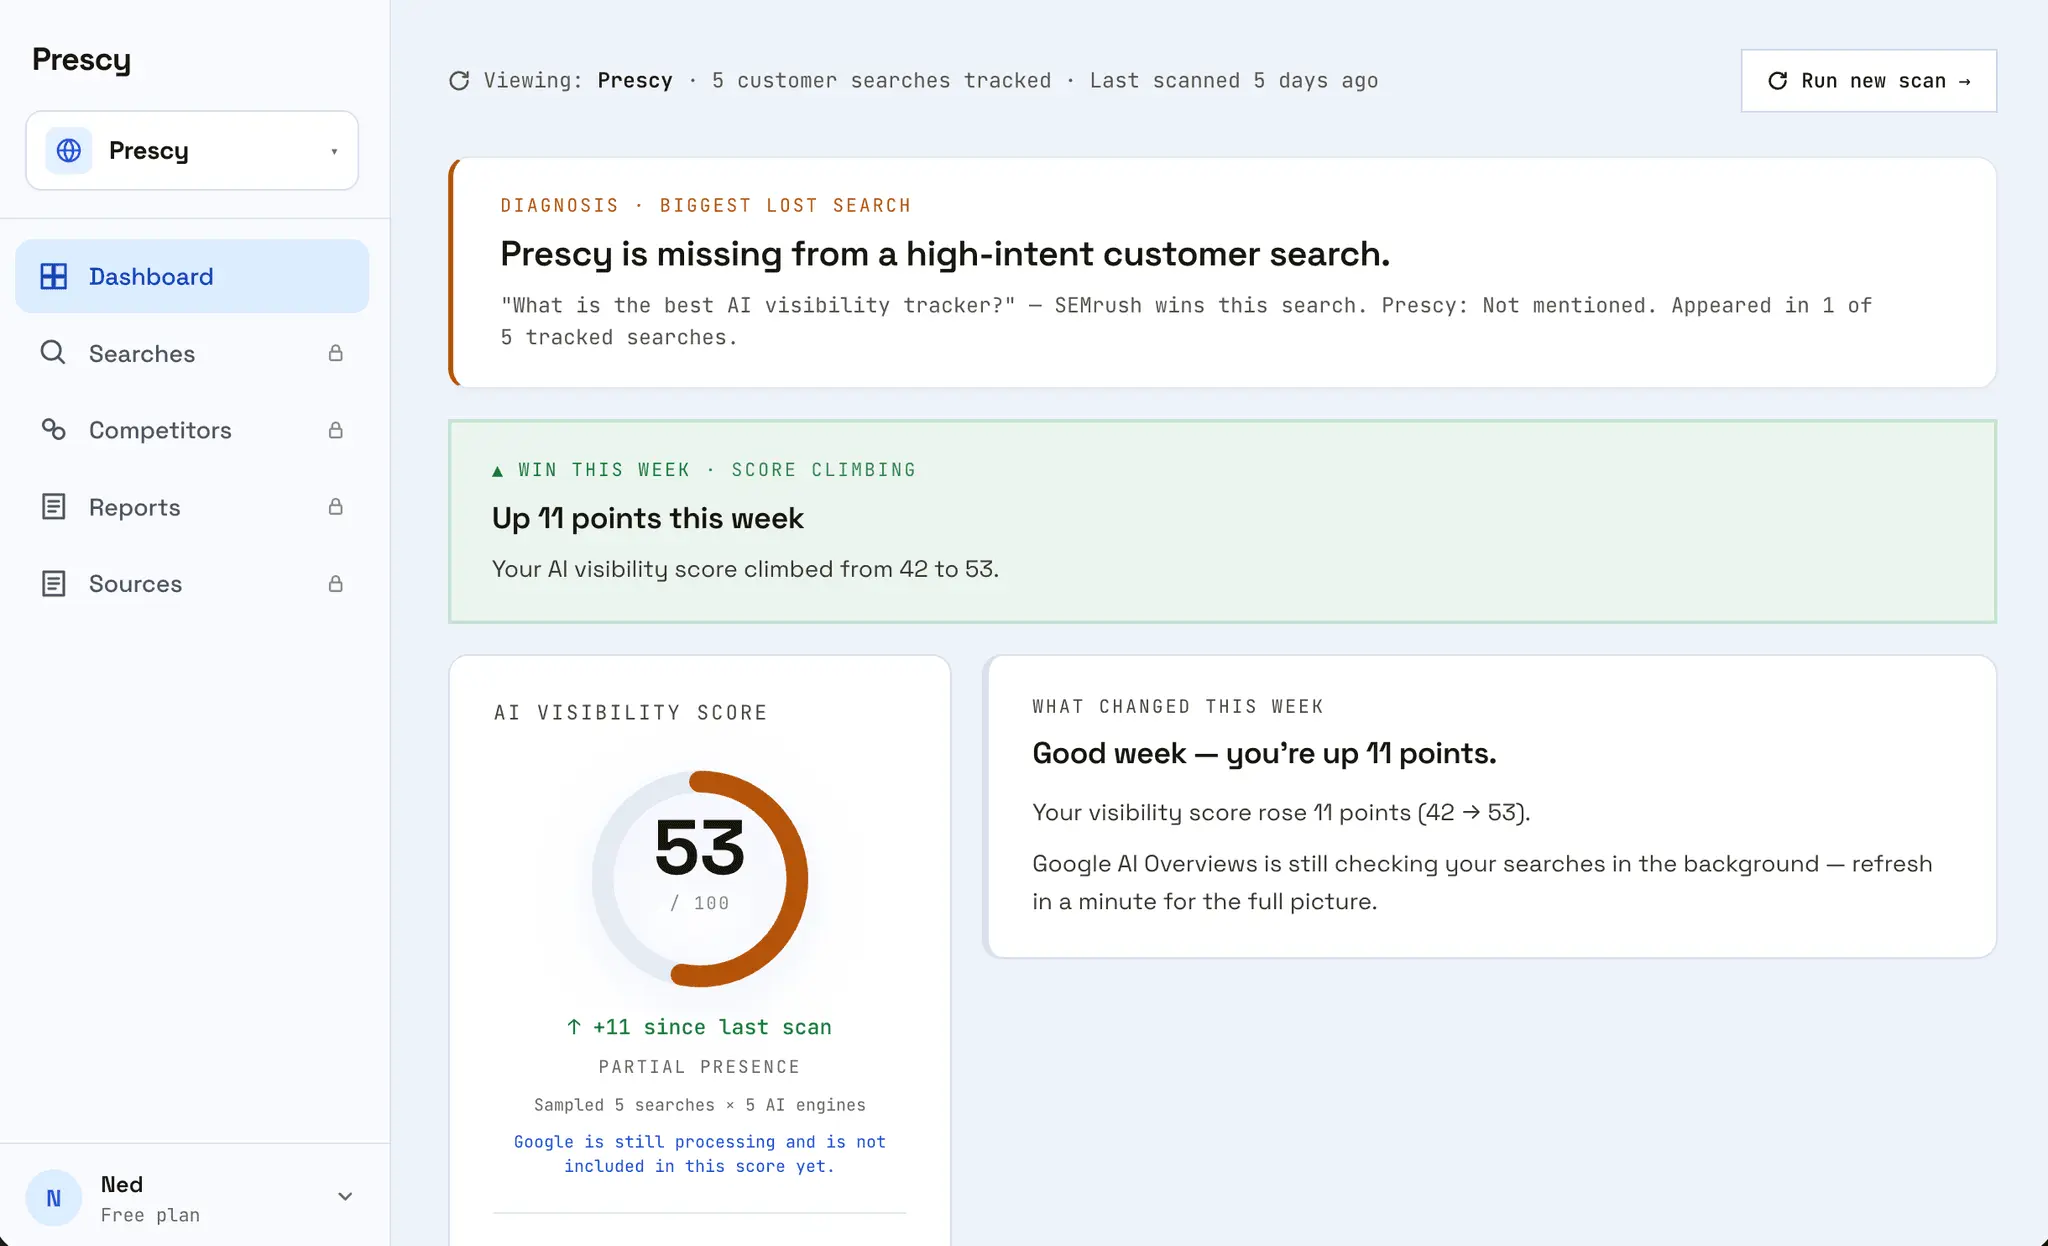Click 'Your visibility score rose 11 points' line
The image size is (2048, 1246).
(1281, 812)
